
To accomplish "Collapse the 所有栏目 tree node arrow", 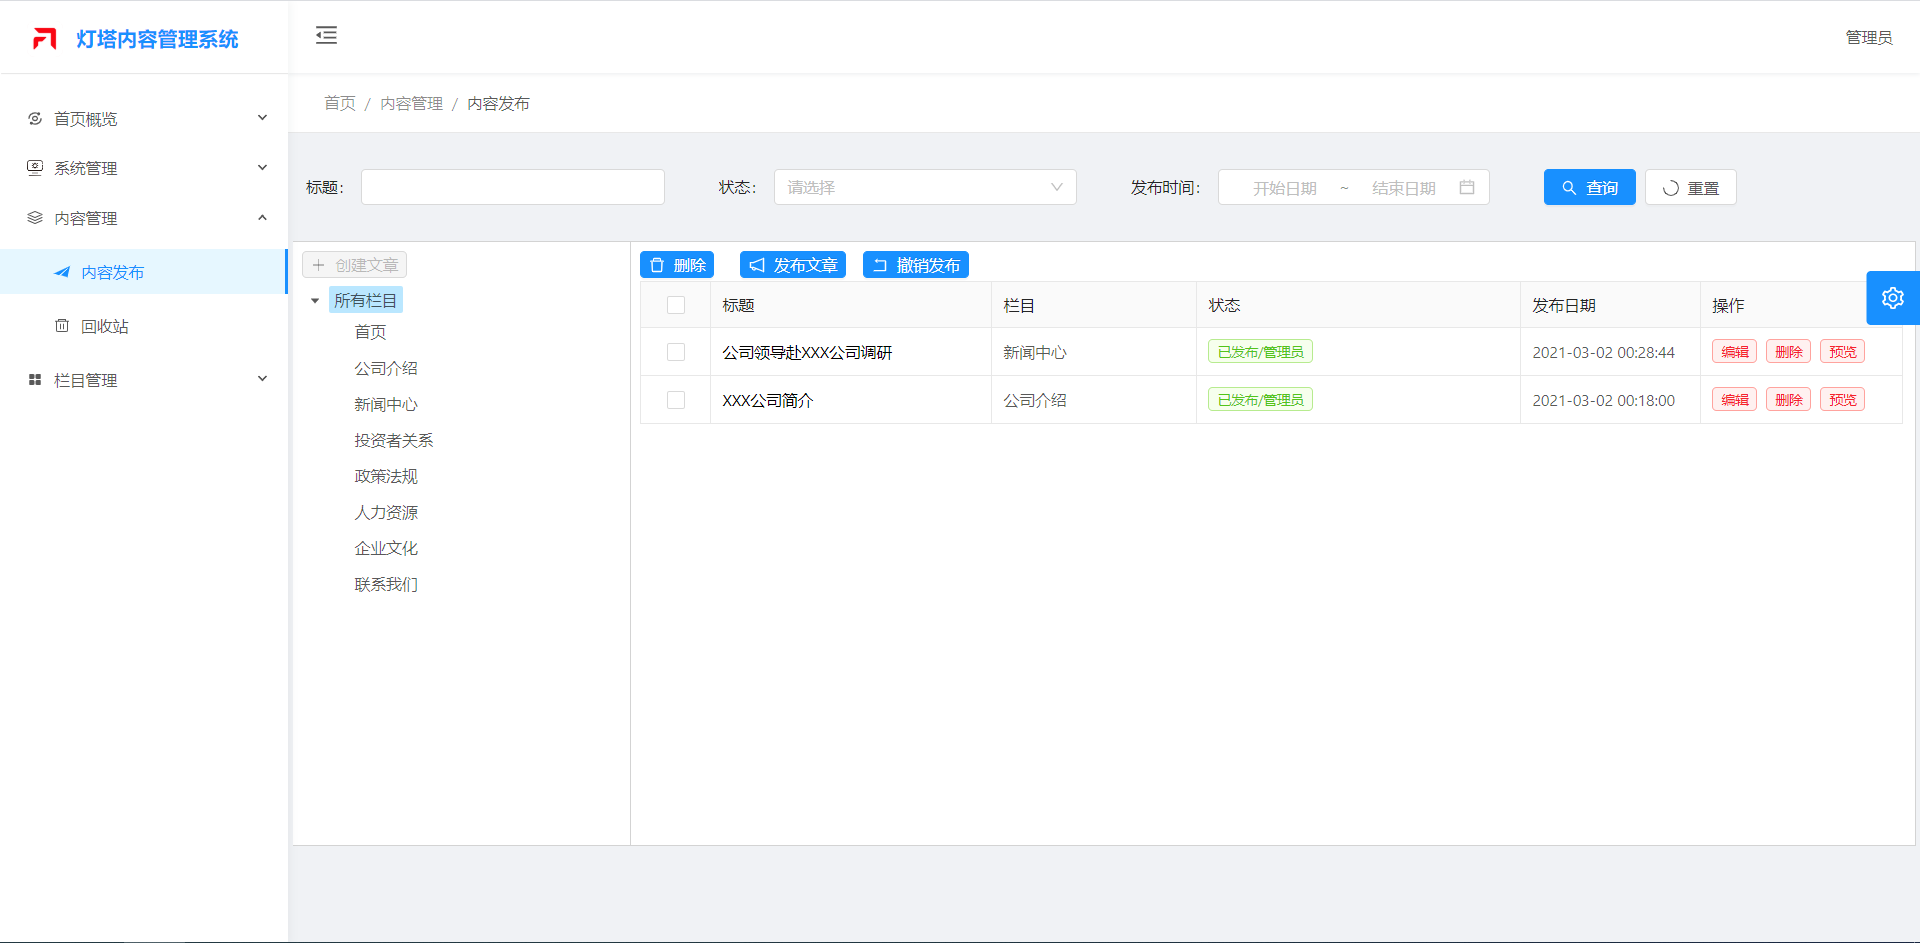I will coord(315,301).
